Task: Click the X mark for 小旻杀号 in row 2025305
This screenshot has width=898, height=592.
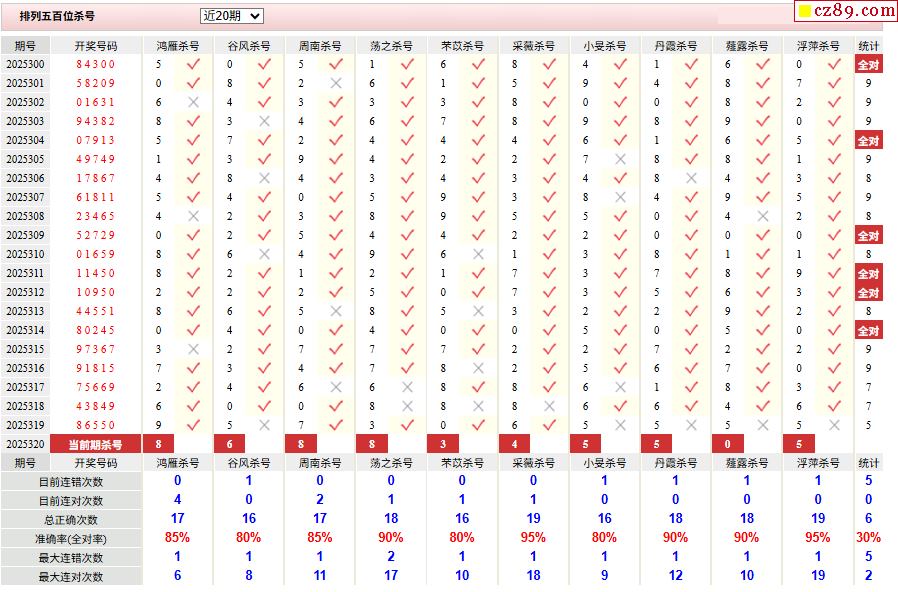Action: pyautogui.click(x=620, y=159)
